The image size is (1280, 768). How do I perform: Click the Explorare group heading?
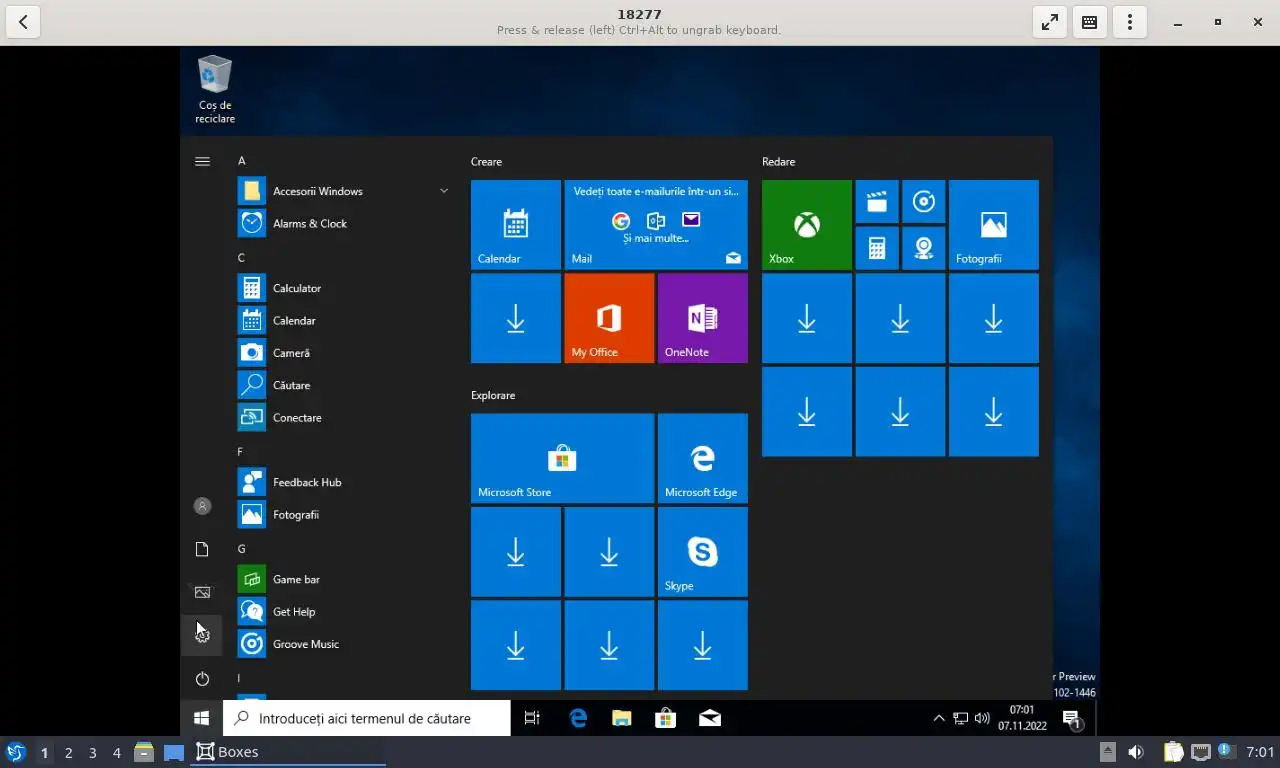click(493, 396)
